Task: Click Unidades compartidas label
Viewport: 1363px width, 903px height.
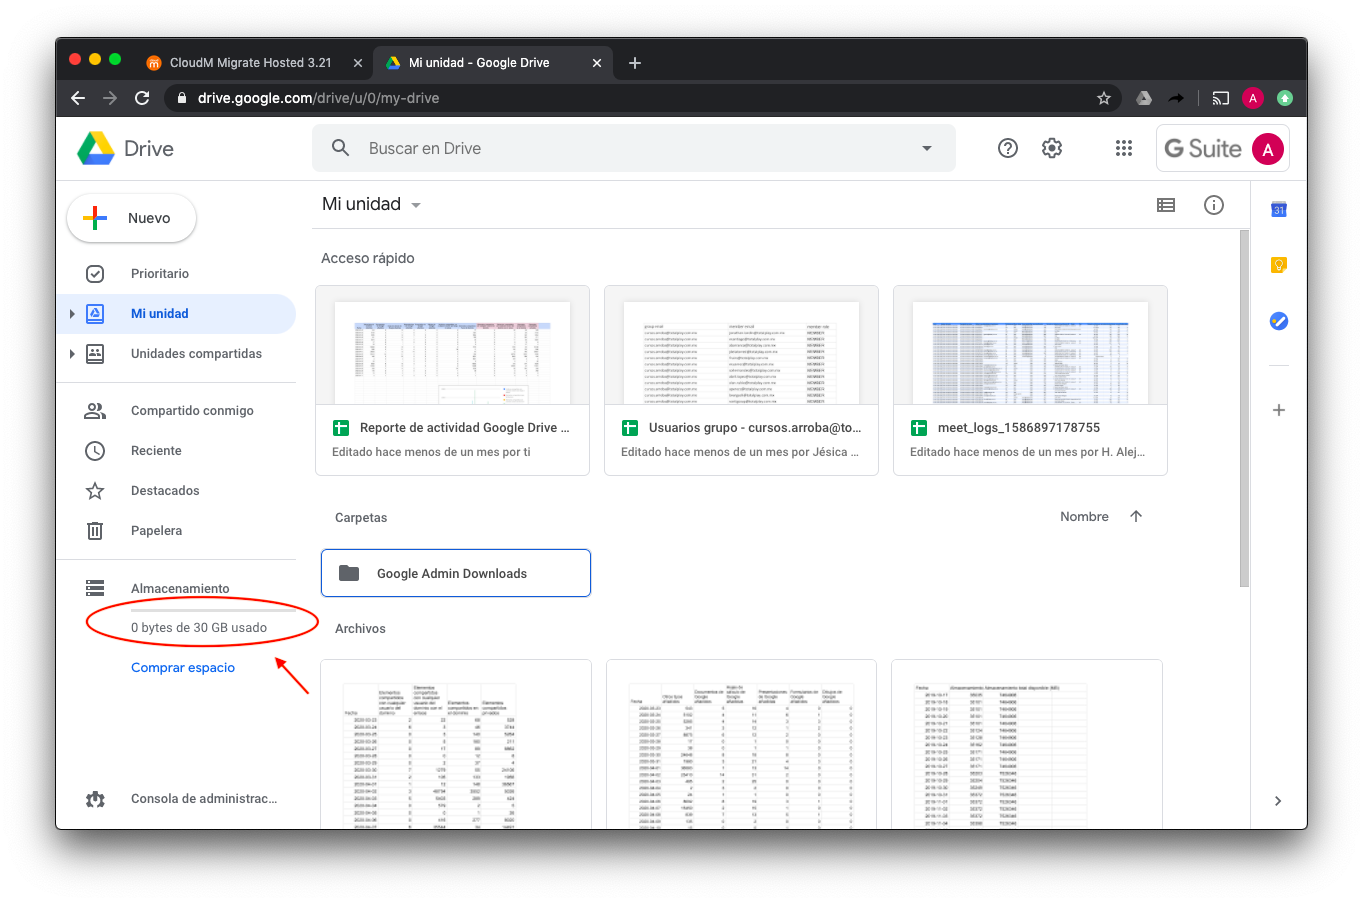Action: (196, 354)
